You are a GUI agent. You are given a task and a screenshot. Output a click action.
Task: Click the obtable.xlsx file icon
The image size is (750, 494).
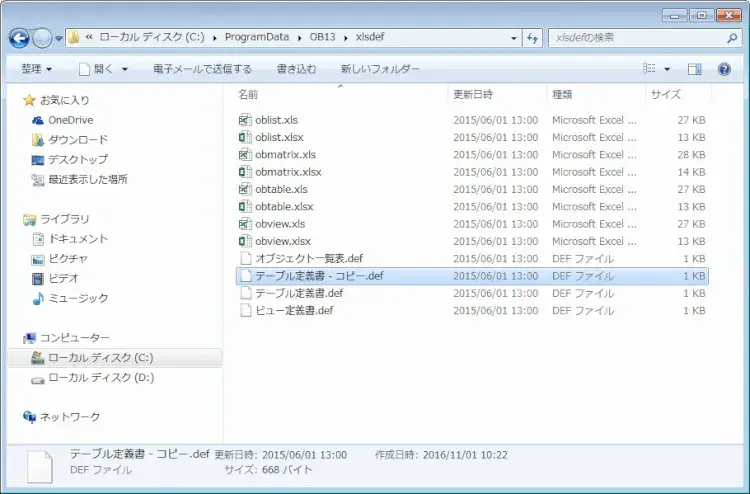tap(245, 207)
